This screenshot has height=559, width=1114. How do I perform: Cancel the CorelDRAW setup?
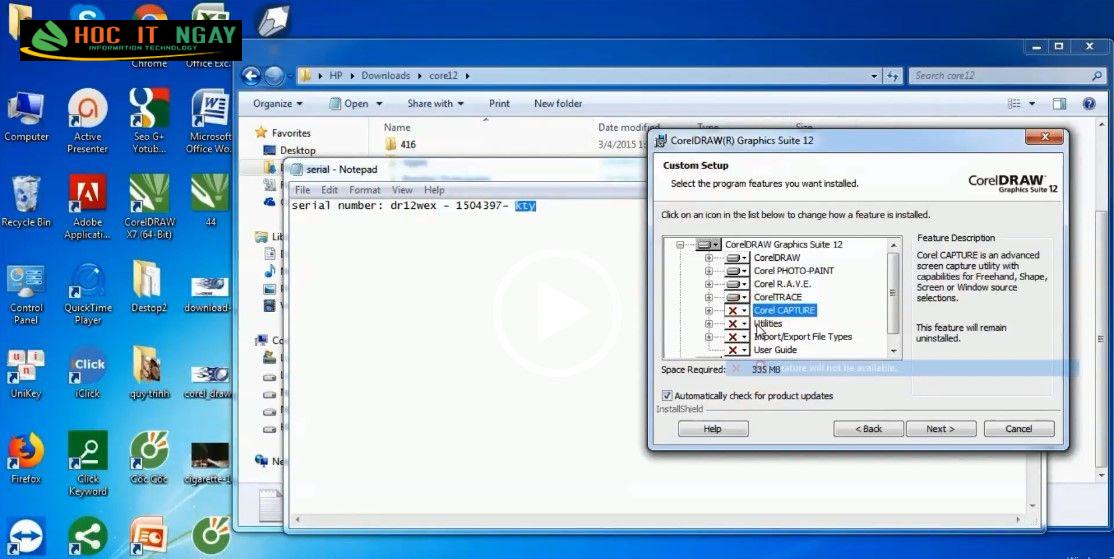point(1019,428)
